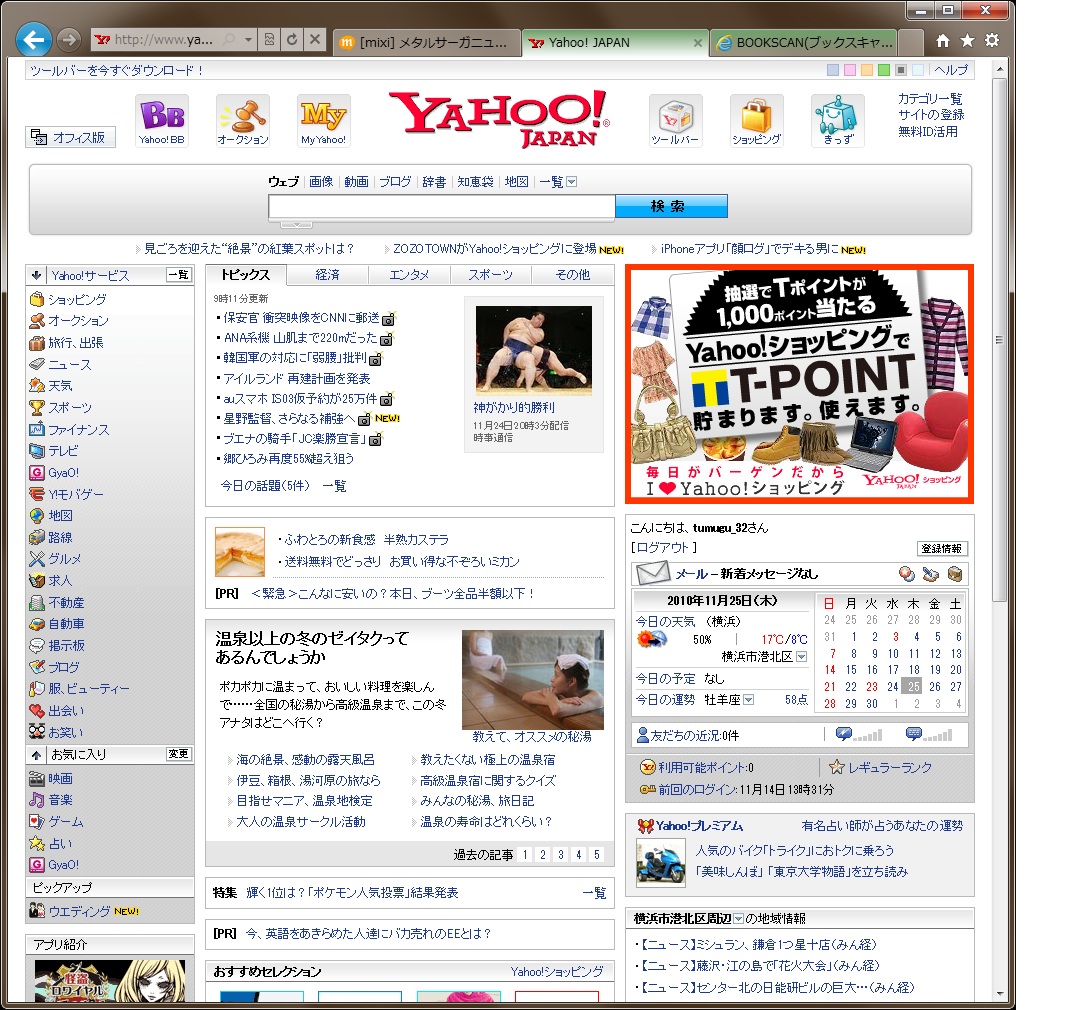
Task: Click the 変更 button beside お気に入り
Action: [x=178, y=754]
